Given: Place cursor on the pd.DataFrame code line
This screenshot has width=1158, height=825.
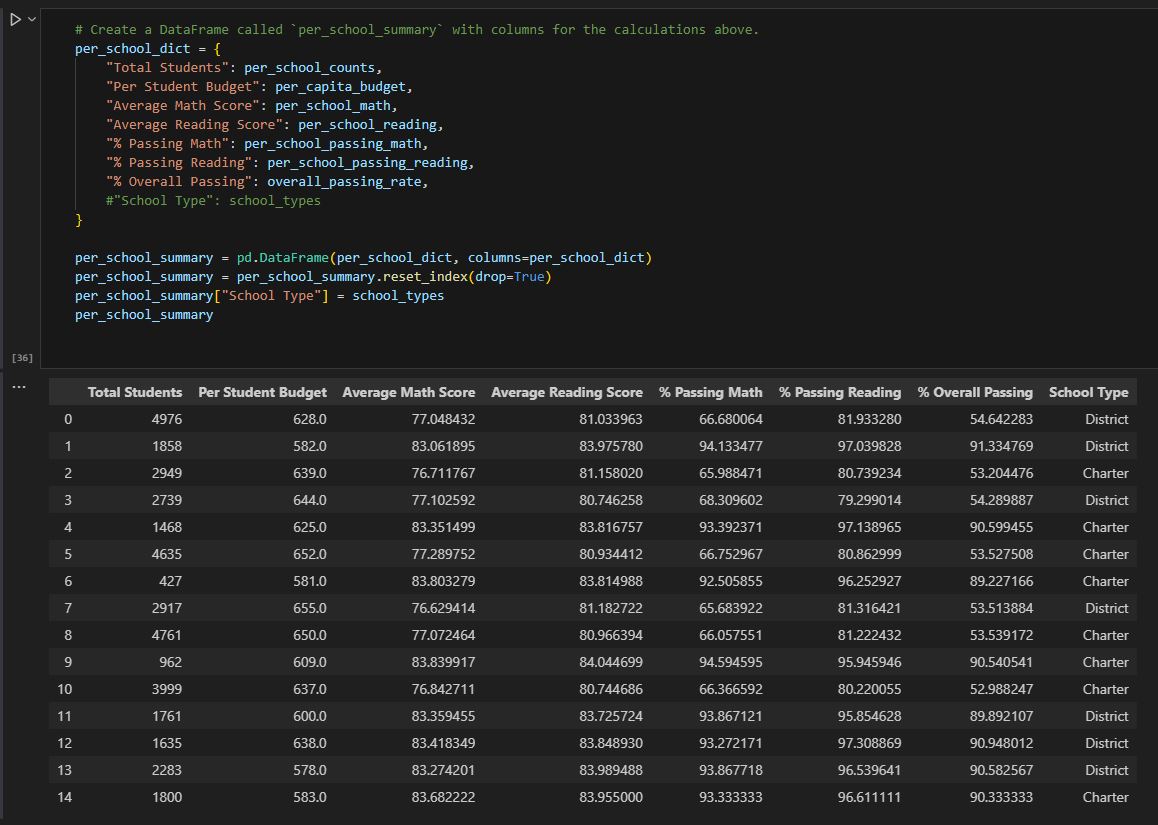Looking at the screenshot, I should (362, 257).
